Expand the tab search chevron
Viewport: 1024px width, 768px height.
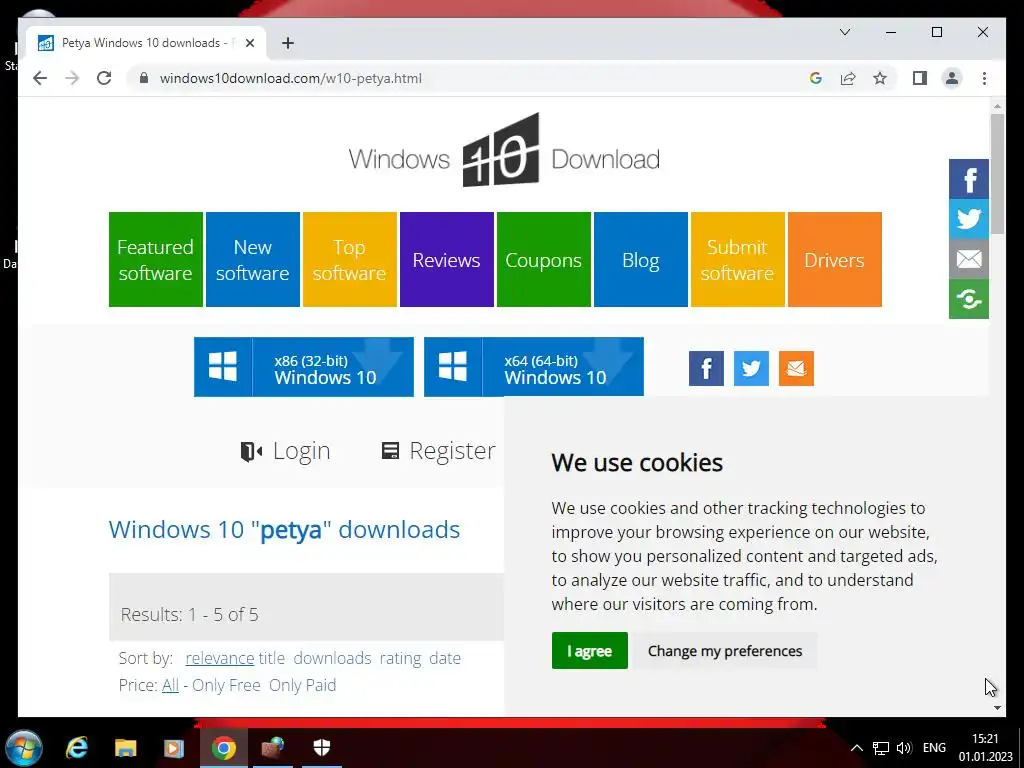(x=844, y=32)
